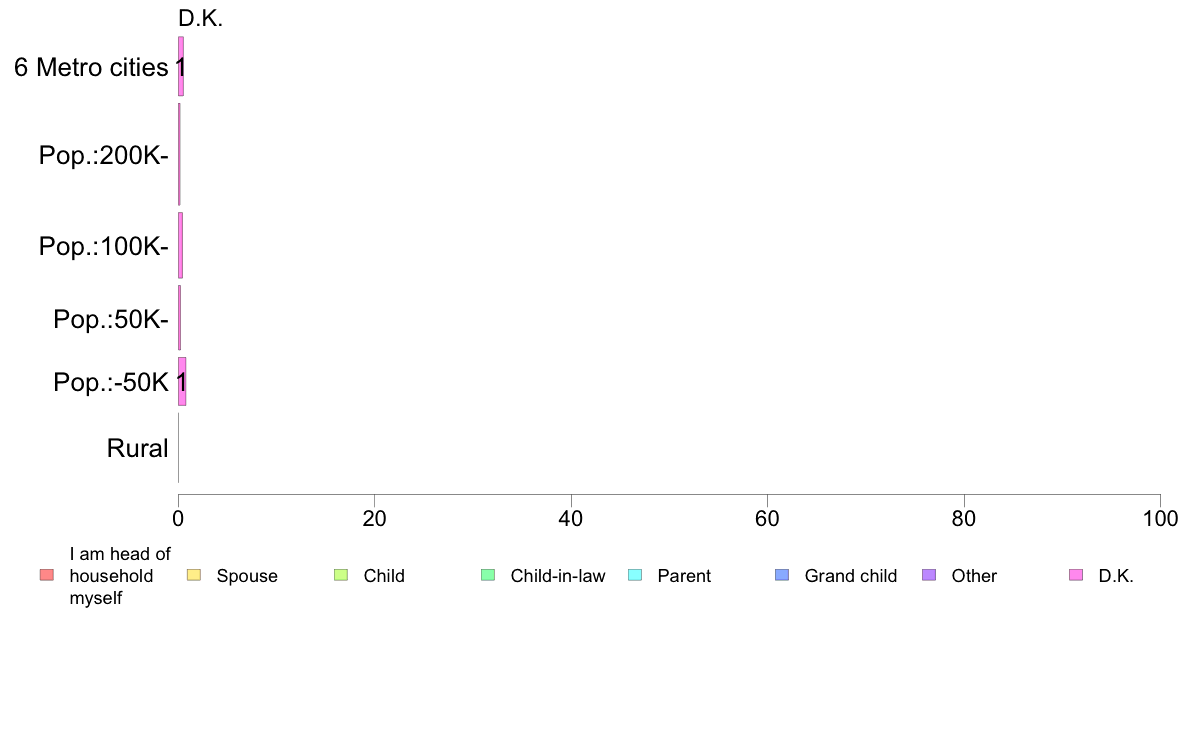1188x736 pixels.
Task: Click the 100 tick label on axis
Action: click(x=1160, y=518)
